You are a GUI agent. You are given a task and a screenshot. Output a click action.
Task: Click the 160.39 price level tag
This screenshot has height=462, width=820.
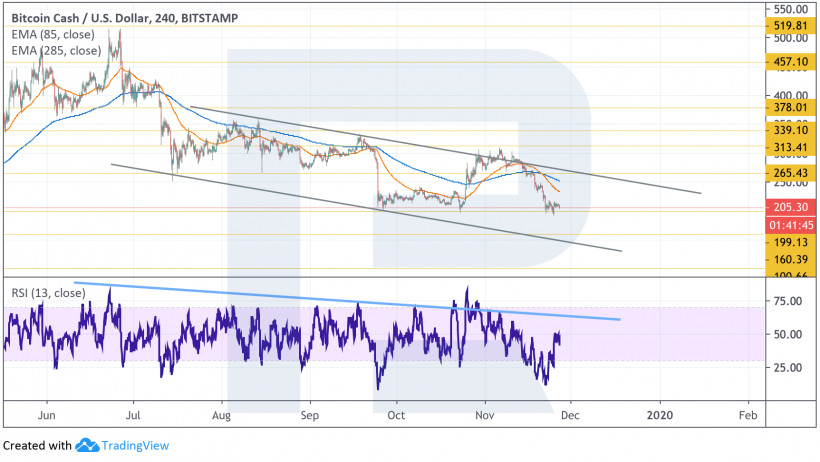pyautogui.click(x=783, y=259)
